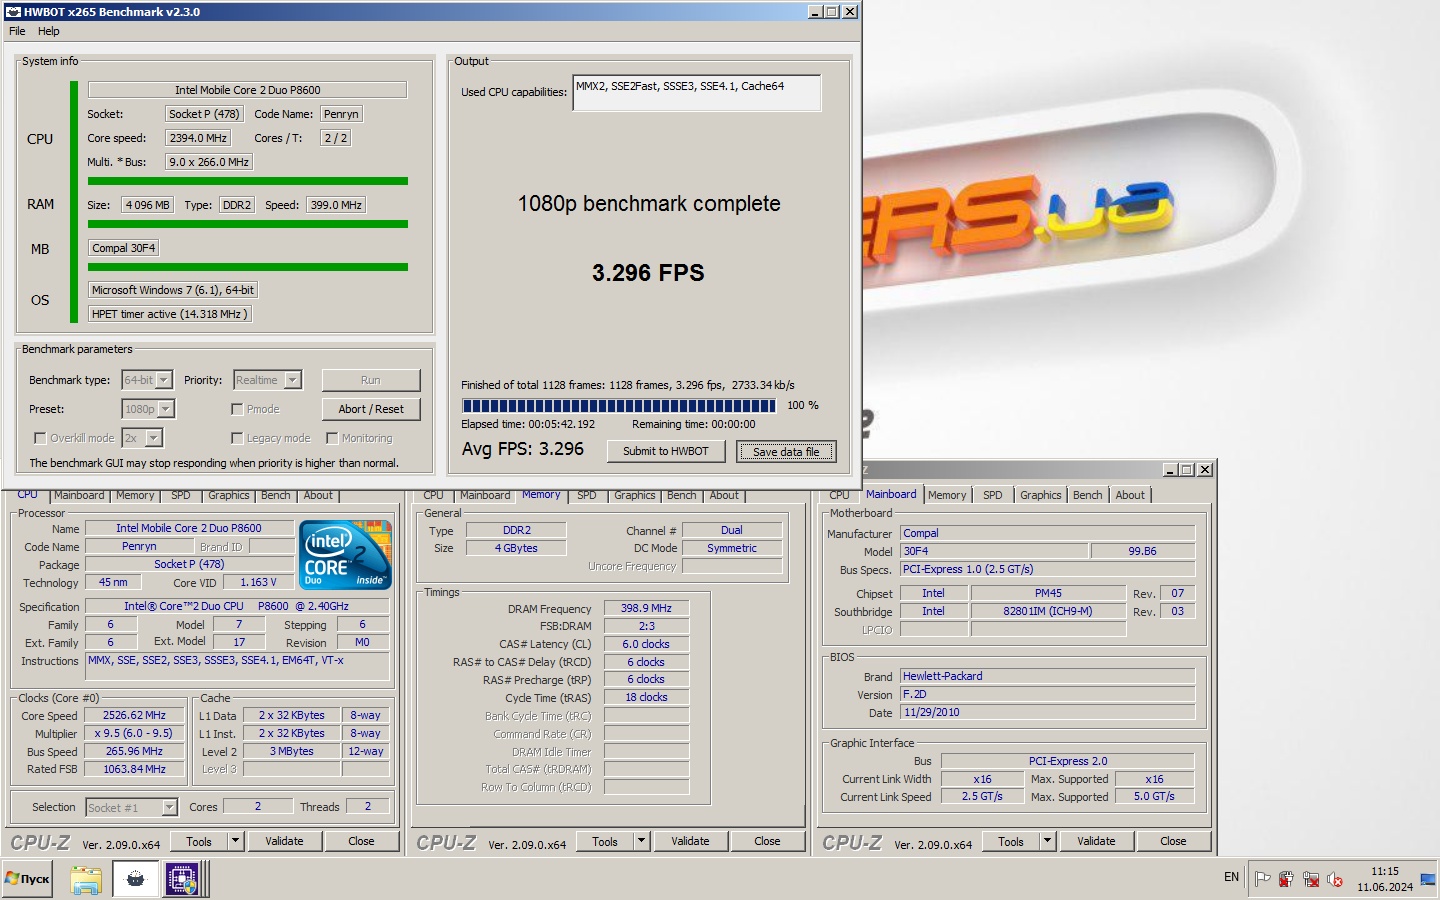
Task: Click the Save data file button
Action: pyautogui.click(x=786, y=451)
